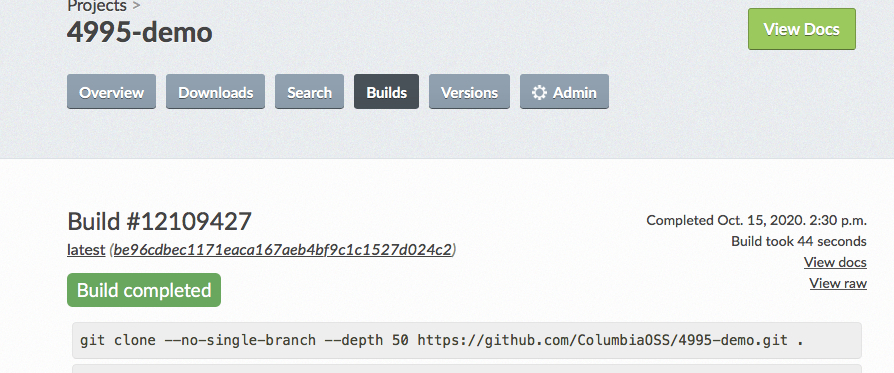
Task: Click the Completed Oct. 15, 2020 timestamp
Action: coord(757,220)
